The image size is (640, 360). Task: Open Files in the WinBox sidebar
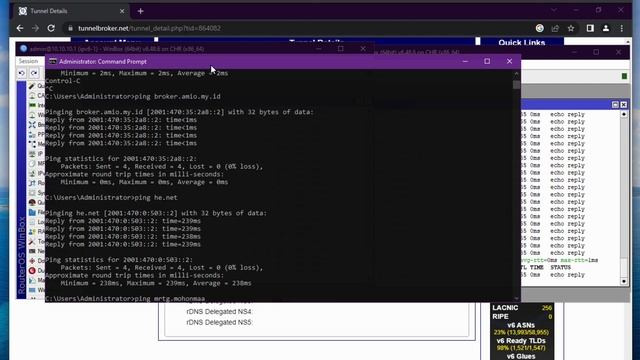36,212
